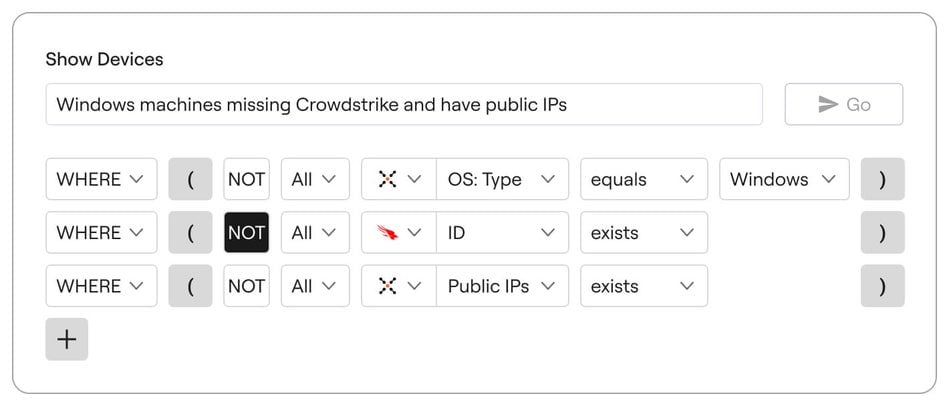Viewport: 949px width, 406px height.
Task: Open the Windows value dropdown
Action: click(783, 180)
